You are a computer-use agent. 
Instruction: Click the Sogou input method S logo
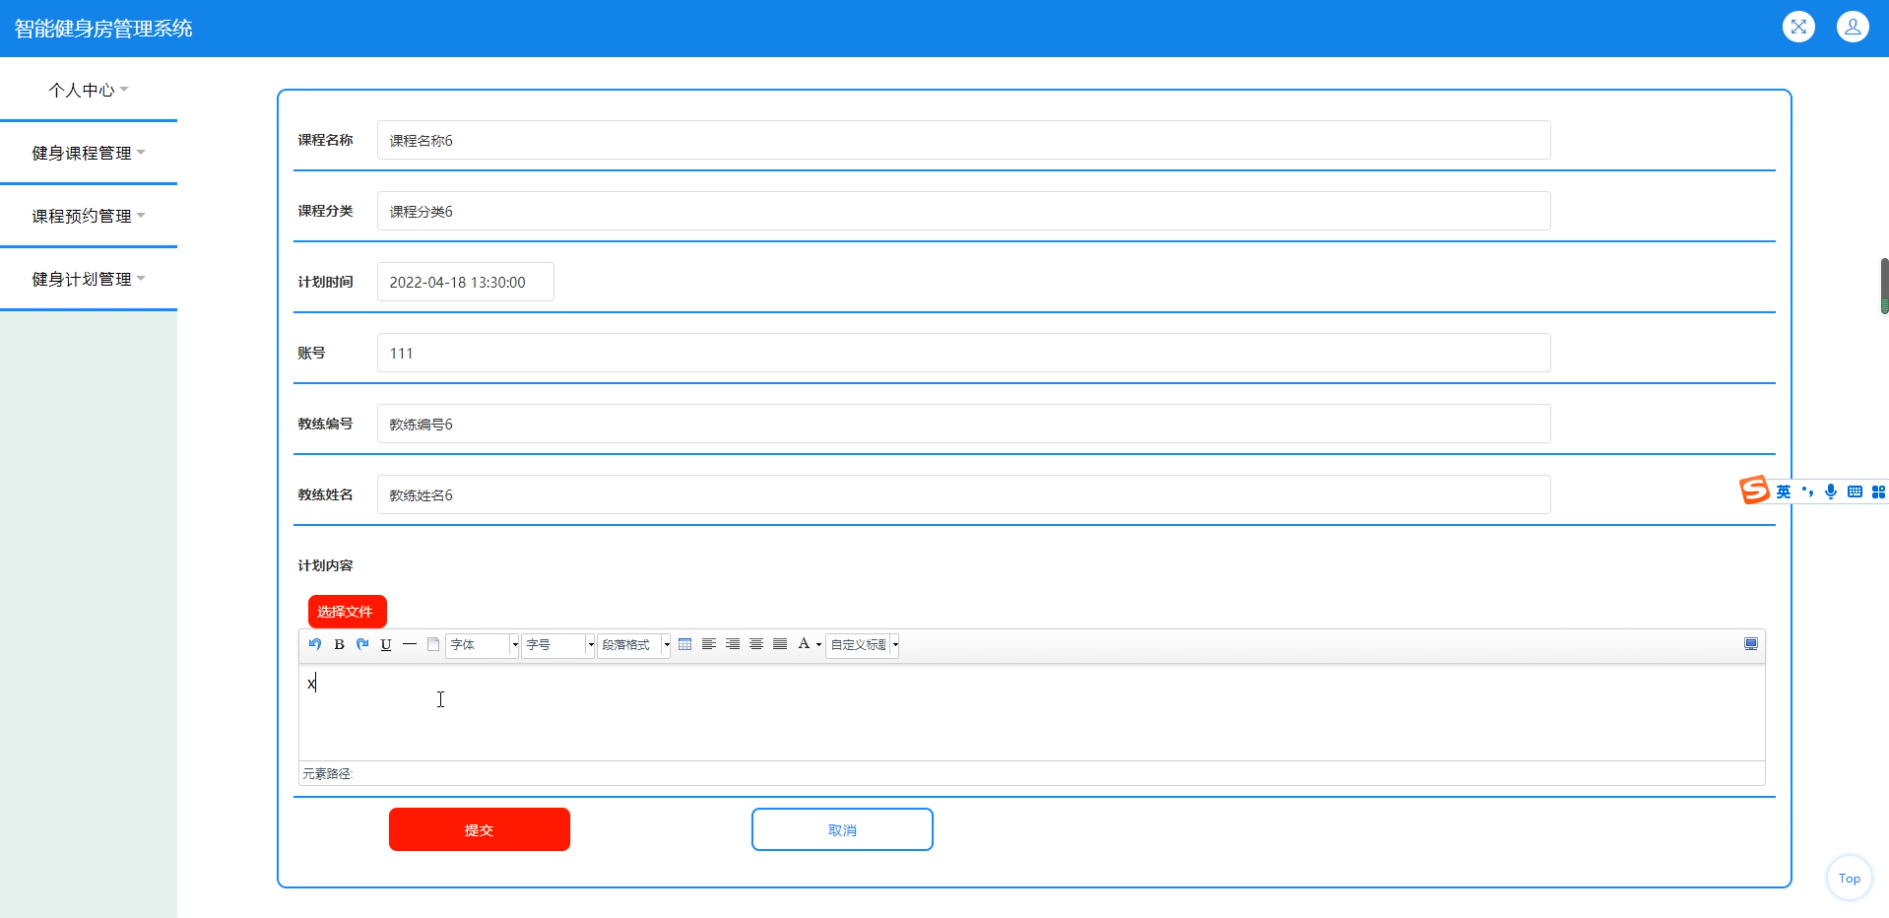1754,490
